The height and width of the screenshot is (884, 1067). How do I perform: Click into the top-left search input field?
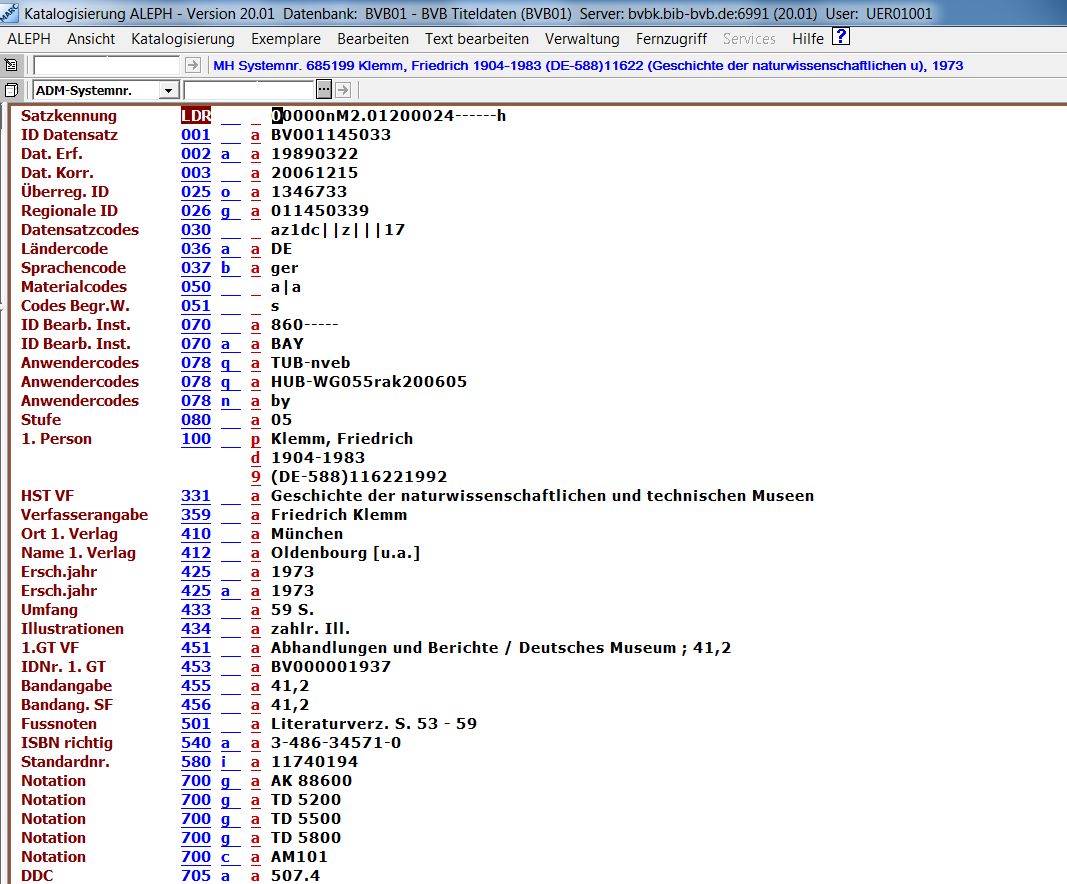click(107, 65)
